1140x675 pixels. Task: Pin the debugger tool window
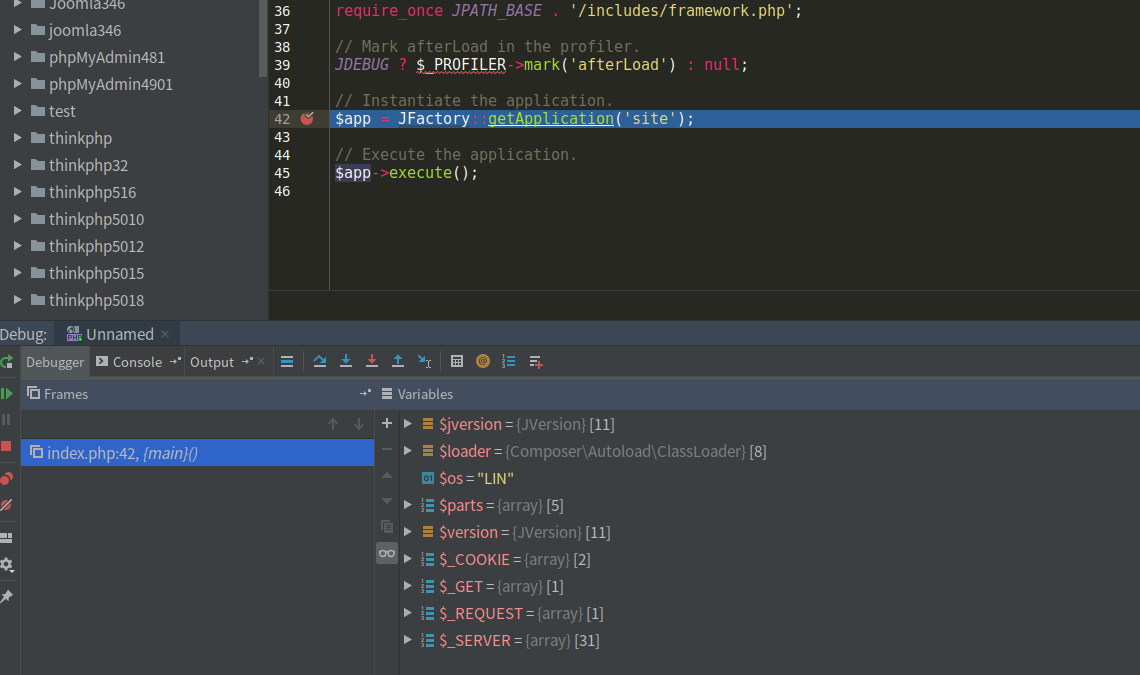pos(6,596)
